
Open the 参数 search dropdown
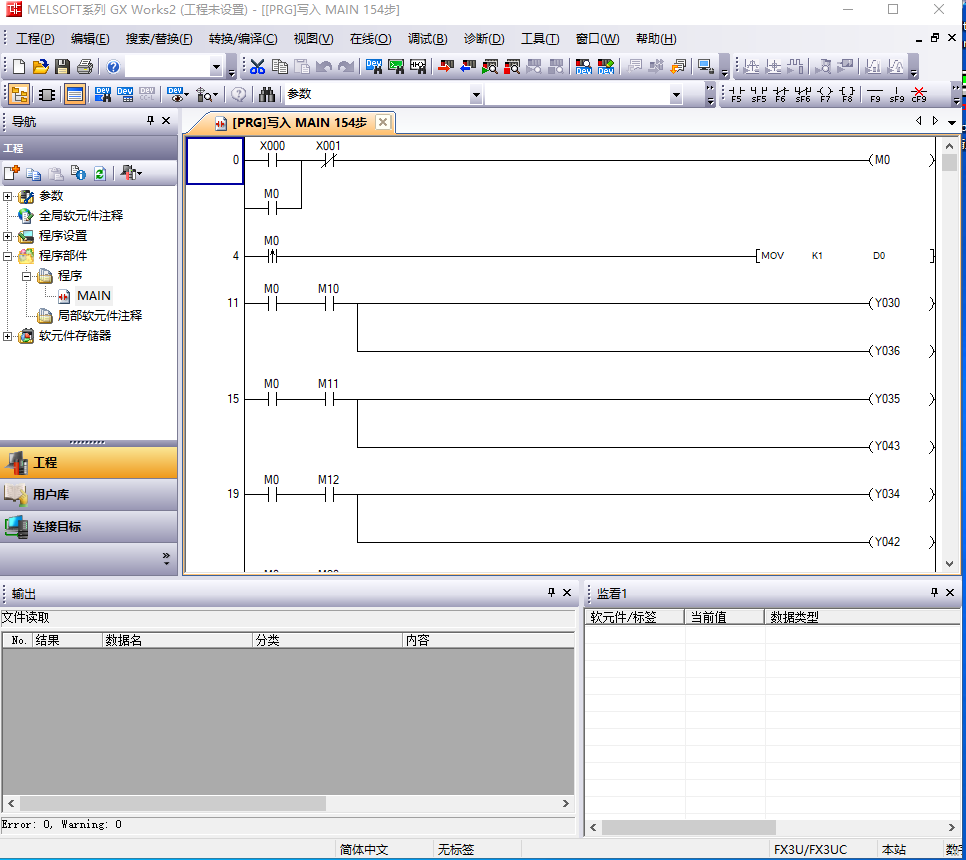point(476,95)
